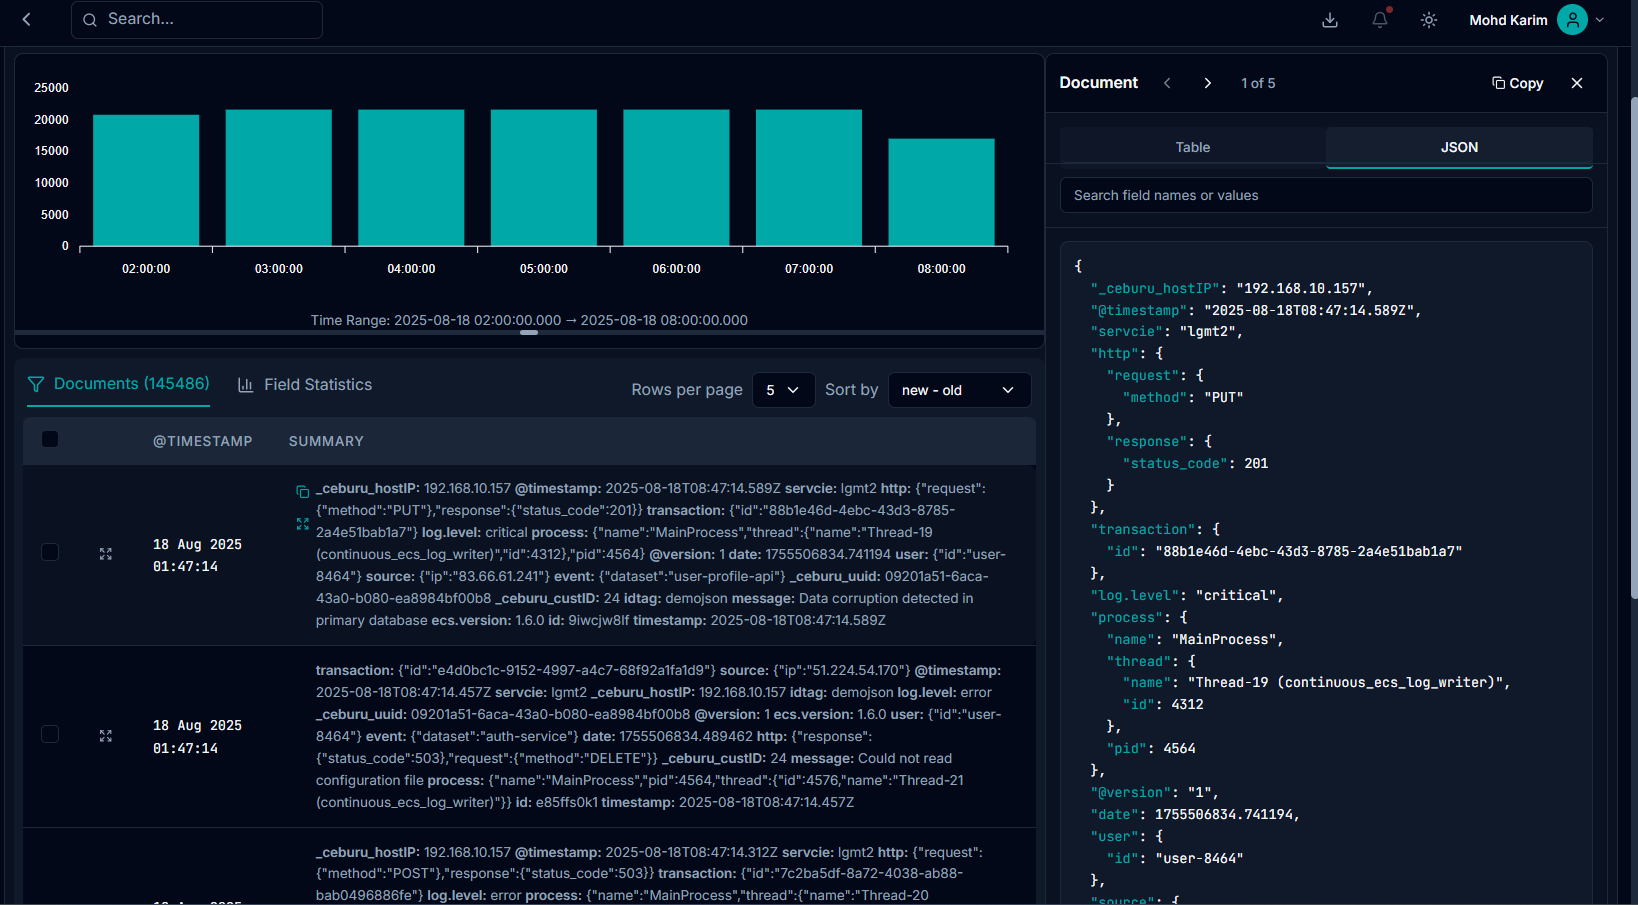
Task: Open the Field Statistics tab
Action: click(305, 385)
